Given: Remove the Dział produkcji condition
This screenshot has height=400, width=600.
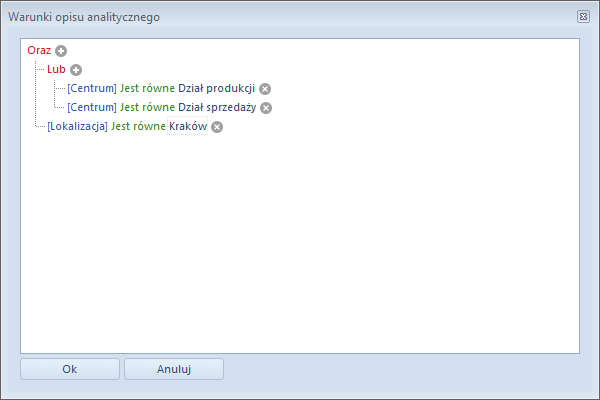Looking at the screenshot, I should 265,89.
